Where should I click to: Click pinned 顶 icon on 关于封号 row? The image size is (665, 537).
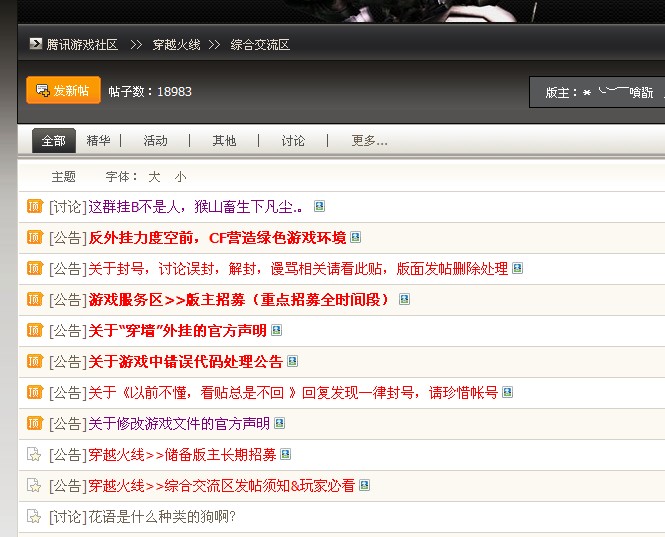click(x=35, y=268)
